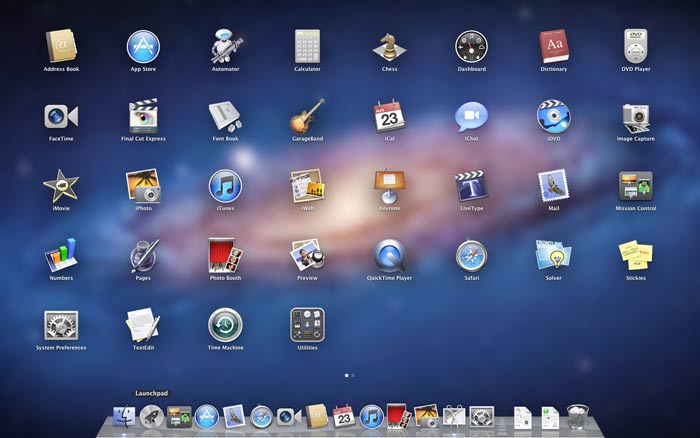Open Safari from the Launchpad grid
Viewport: 700px width, 438px height.
pos(471,255)
